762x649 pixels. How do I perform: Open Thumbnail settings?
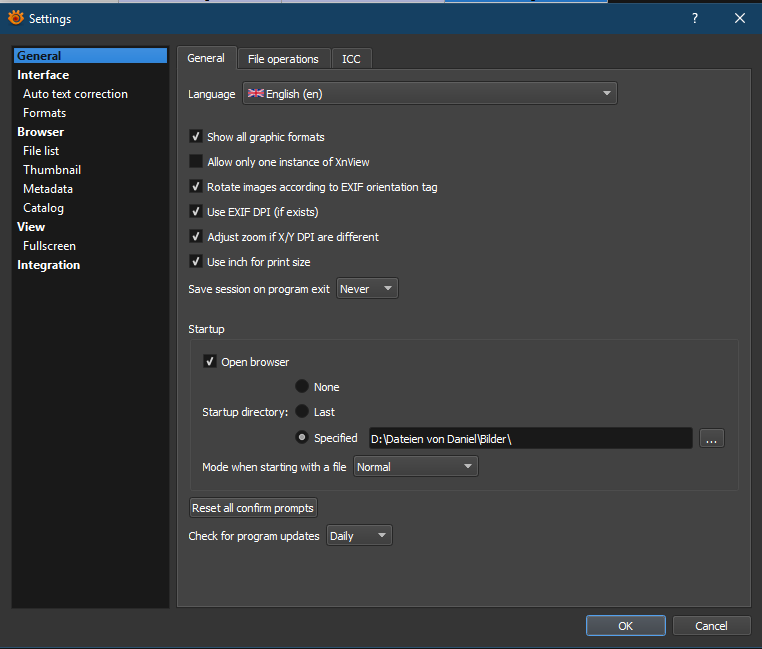click(x=52, y=170)
